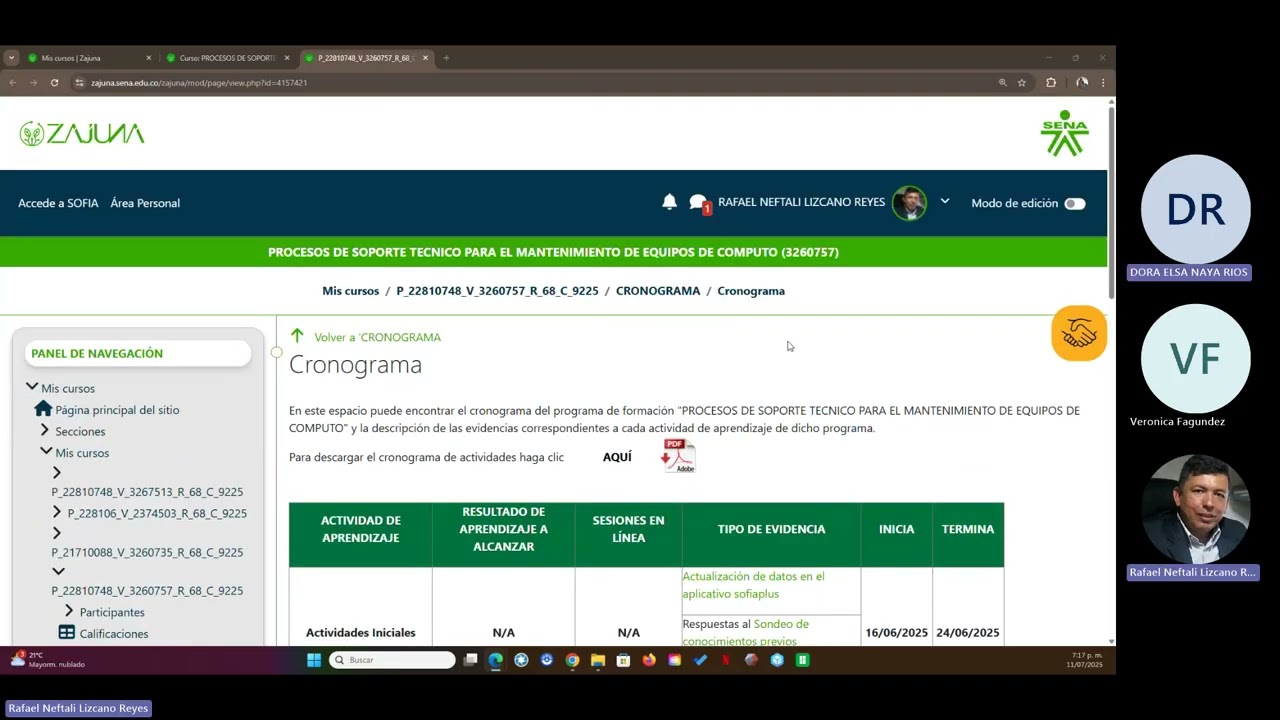Screen dimensions: 1280x720
Task: Open CRONOGRAMA breadcrumb link
Action: [x=658, y=291]
